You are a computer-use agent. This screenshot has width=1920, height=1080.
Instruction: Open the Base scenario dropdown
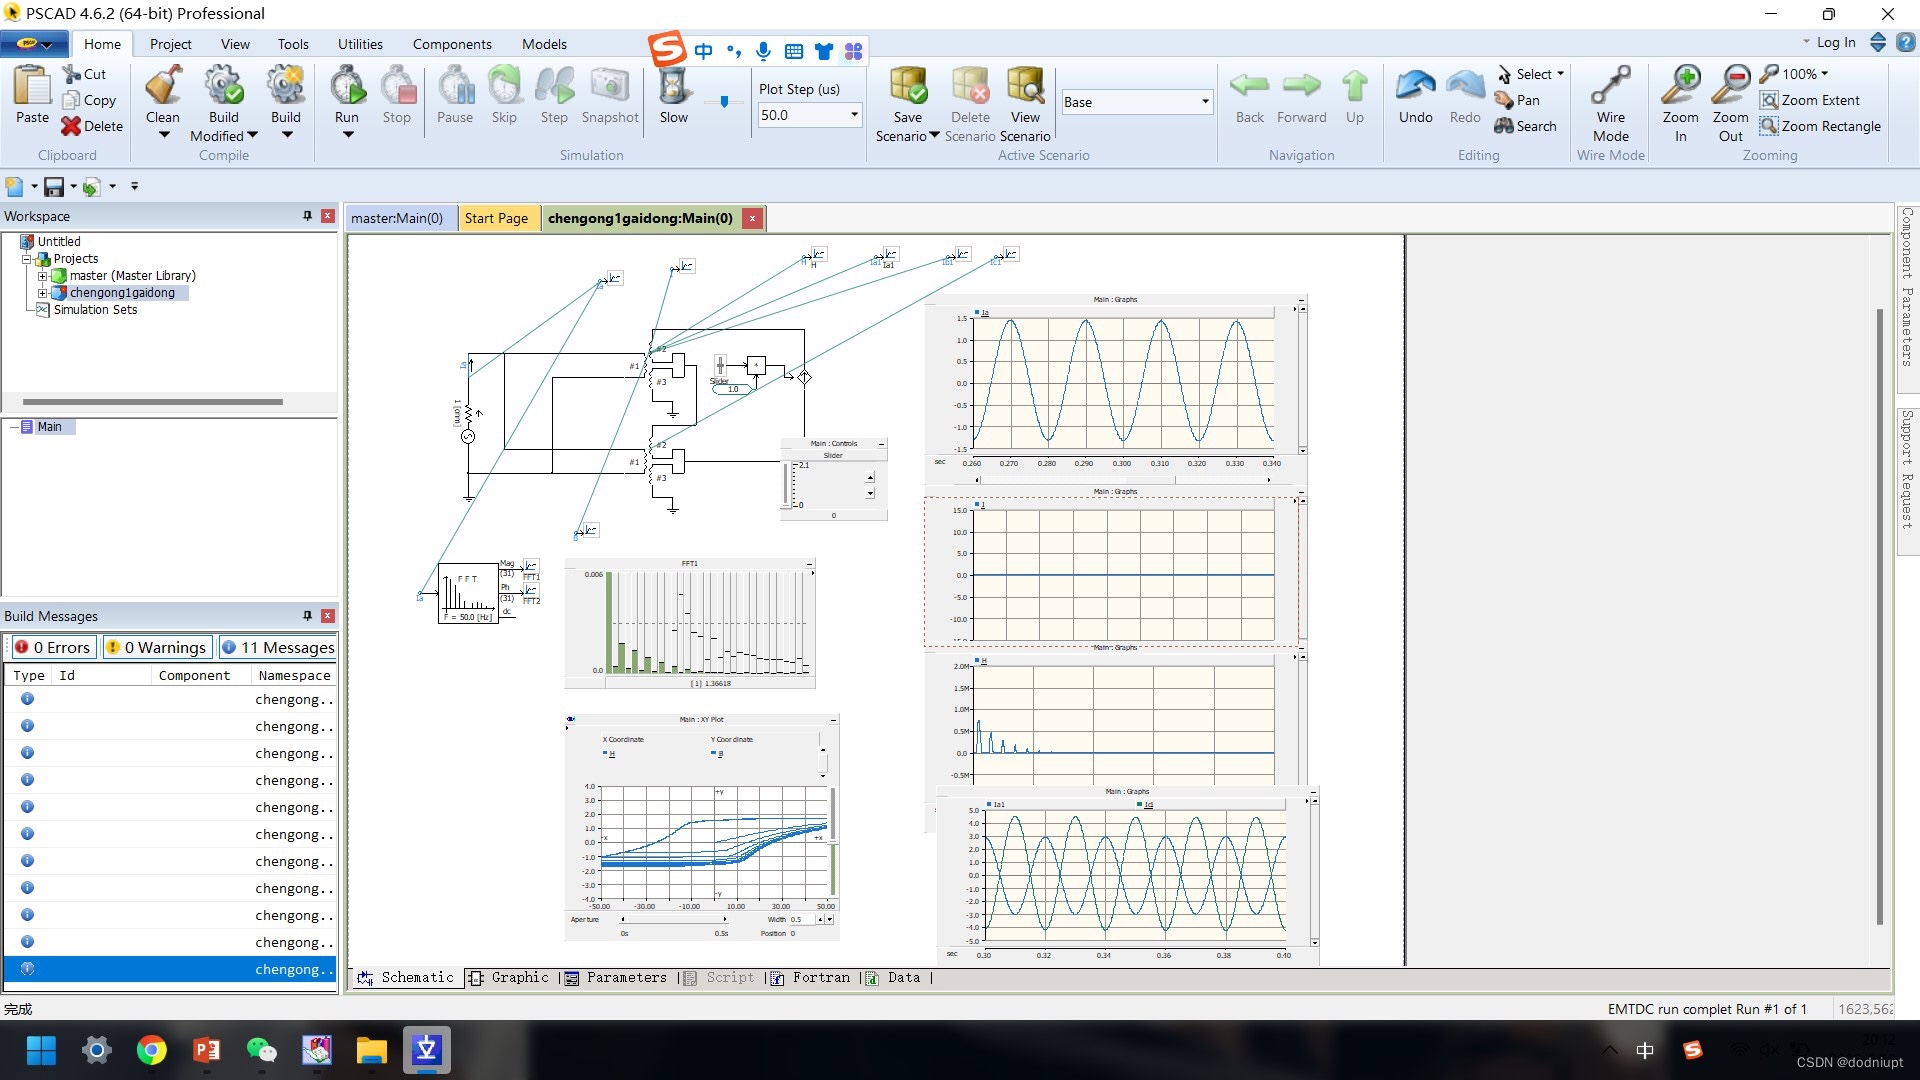(1205, 102)
